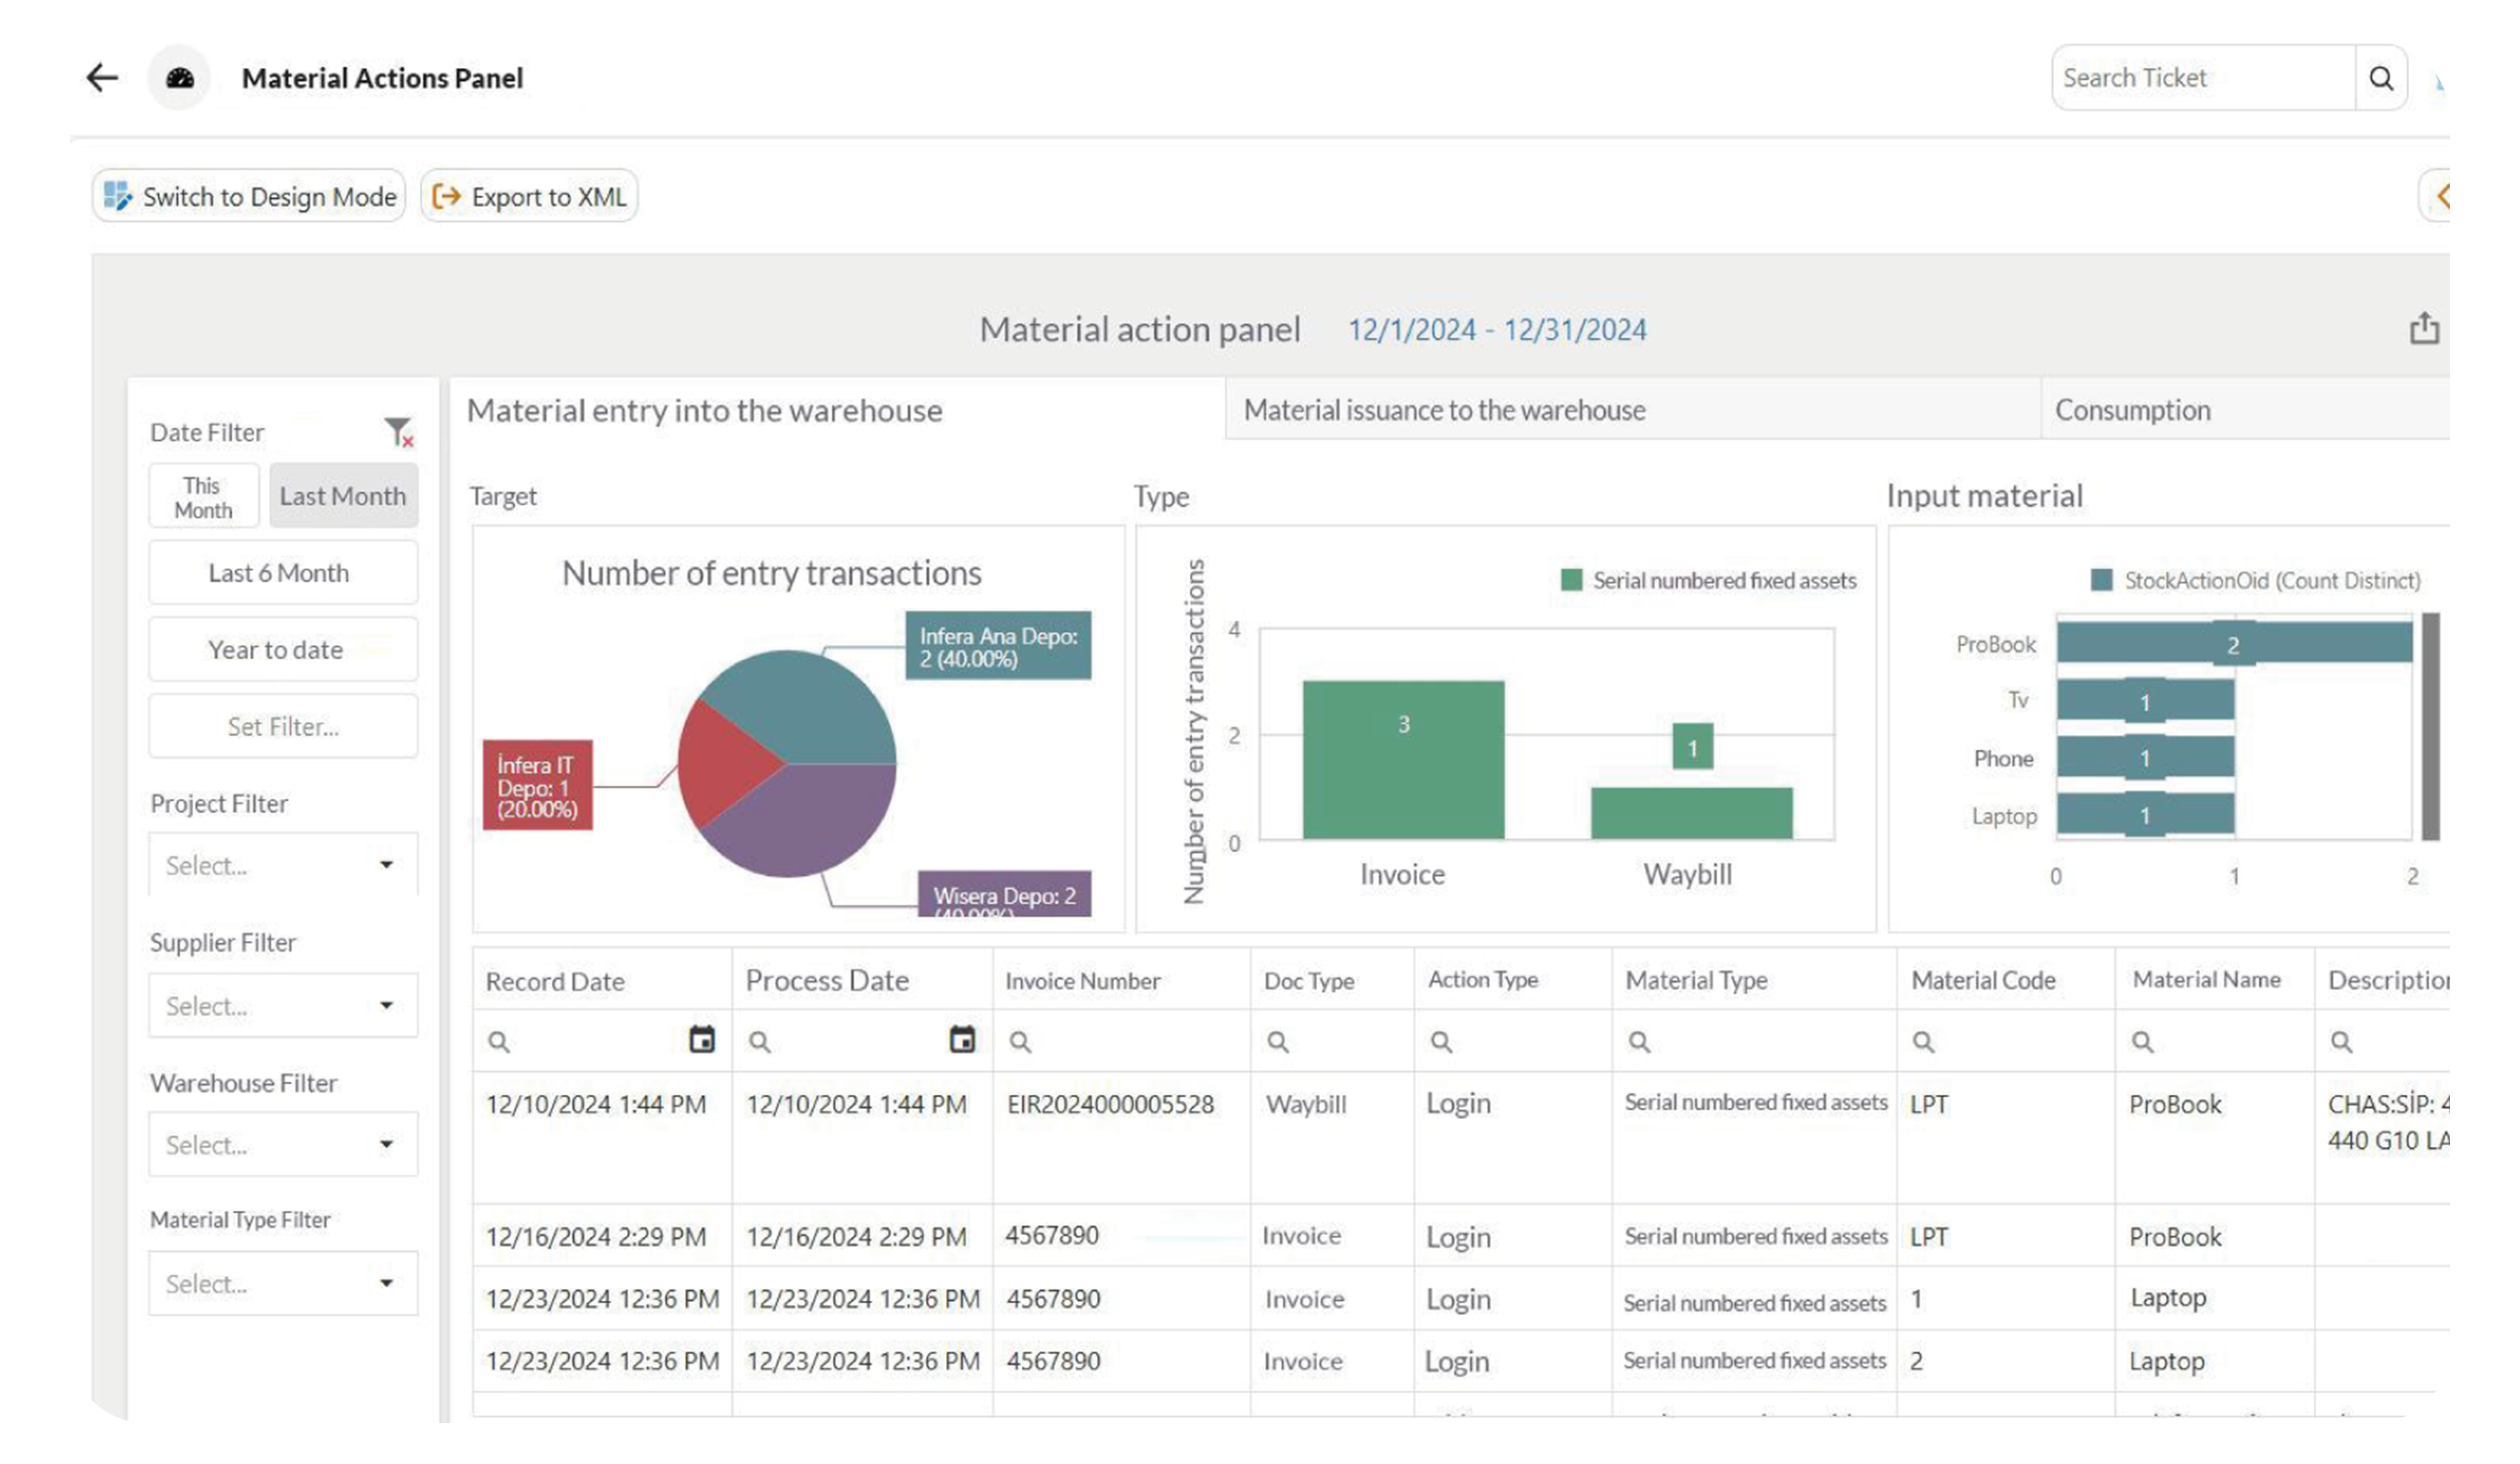The image size is (2520, 1464).
Task: Toggle Serial numbered fixed assets legend swatch
Action: (1571, 580)
